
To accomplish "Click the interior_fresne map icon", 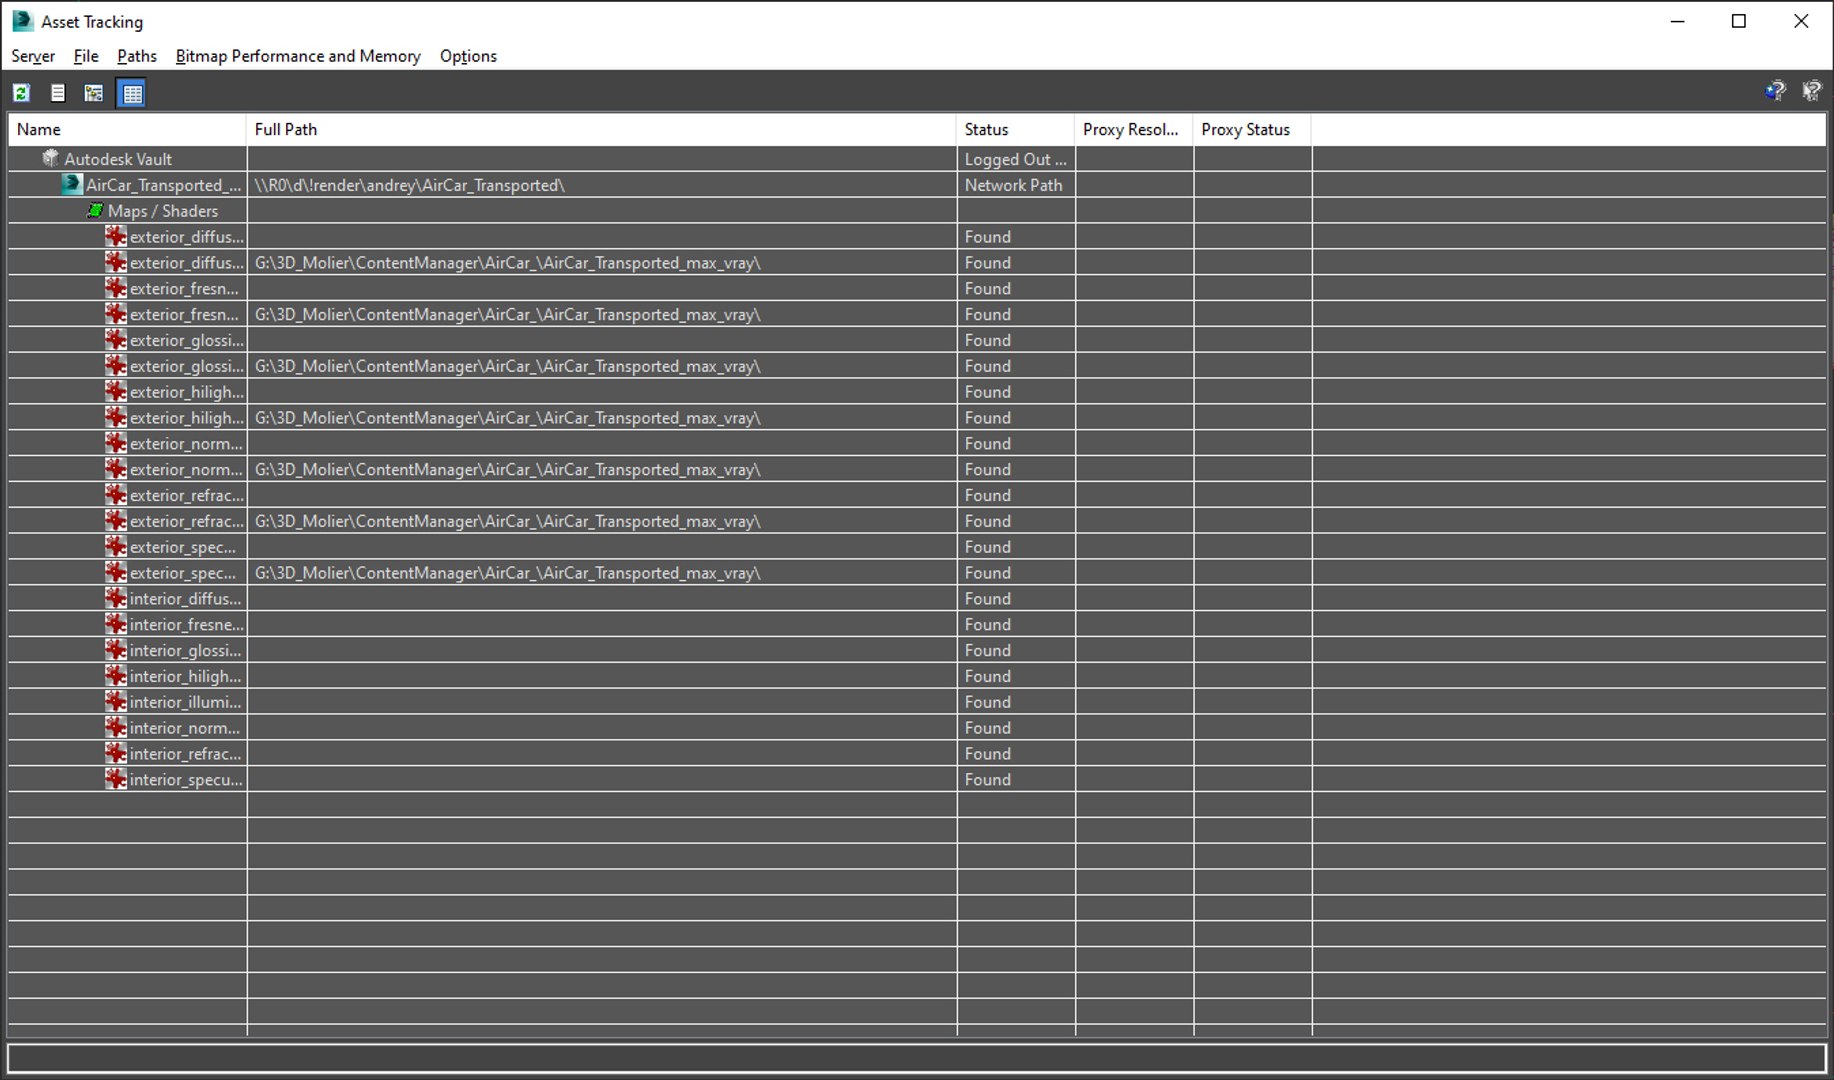I will (x=116, y=624).
